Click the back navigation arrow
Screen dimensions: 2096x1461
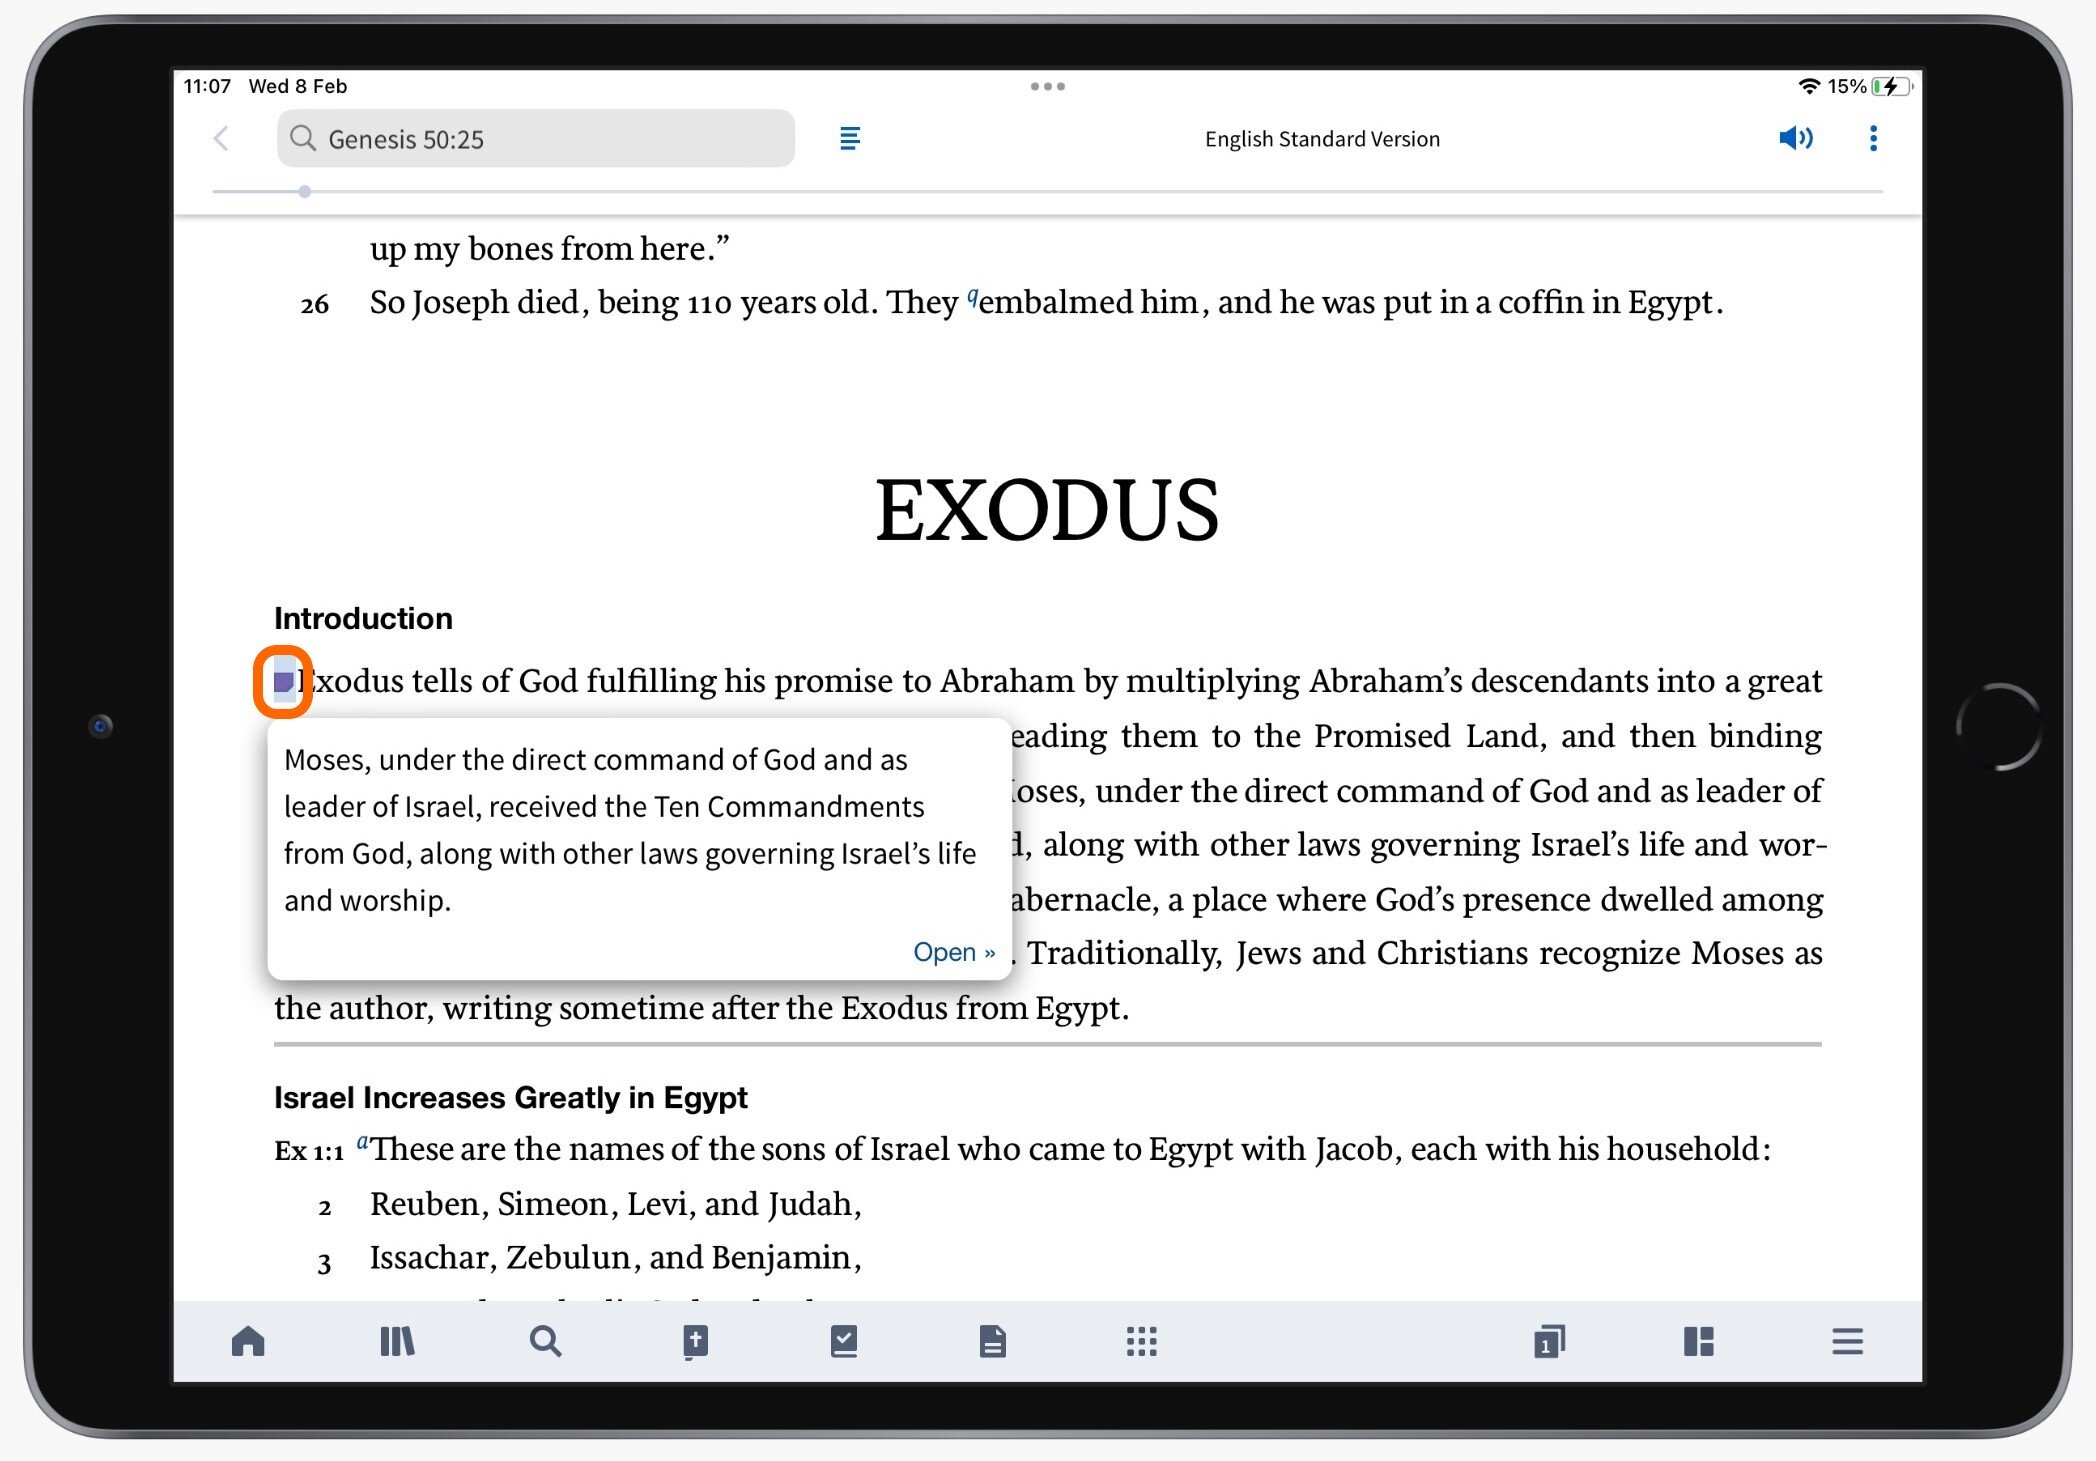pyautogui.click(x=220, y=139)
